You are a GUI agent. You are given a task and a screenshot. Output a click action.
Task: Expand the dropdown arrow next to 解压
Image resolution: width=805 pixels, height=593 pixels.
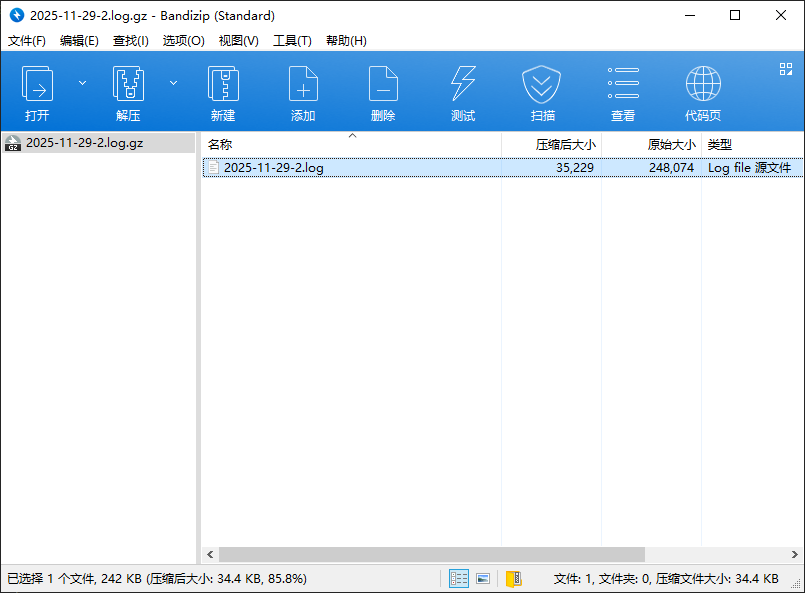pos(174,83)
